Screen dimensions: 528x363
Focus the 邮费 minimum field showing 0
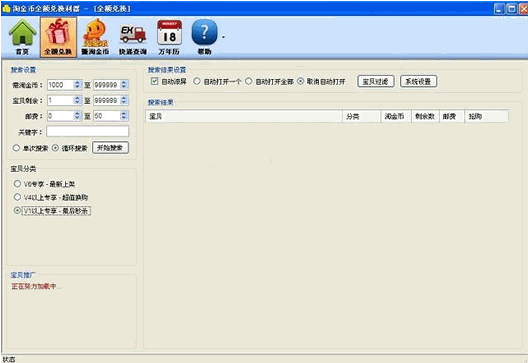tap(60, 116)
